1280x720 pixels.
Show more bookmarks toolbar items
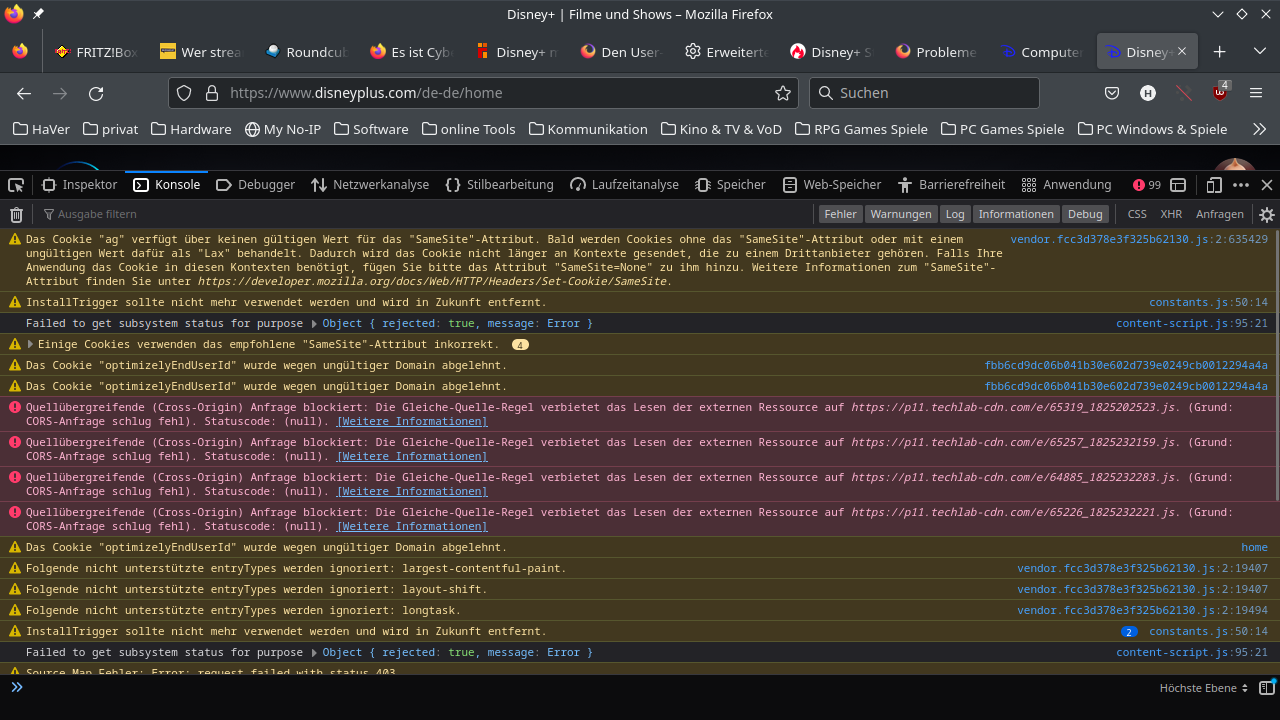point(1259,129)
